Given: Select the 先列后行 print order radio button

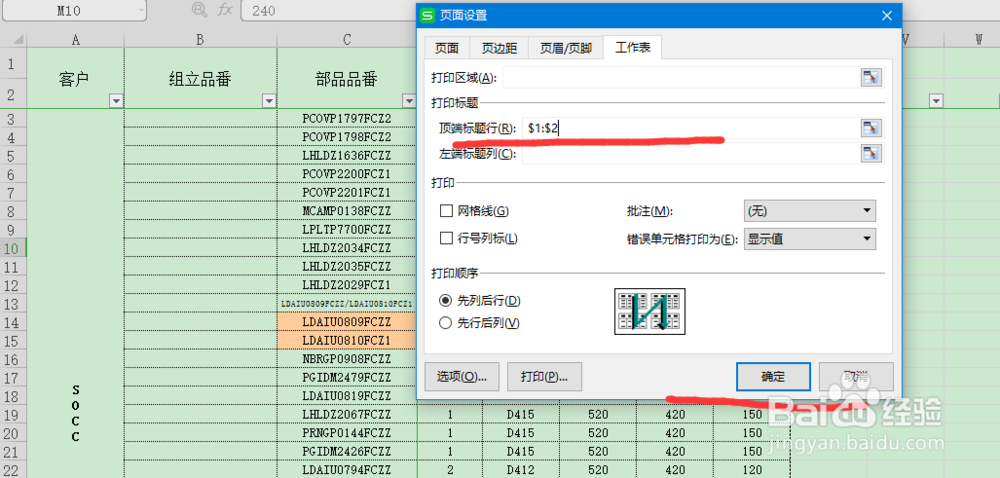Looking at the screenshot, I should coord(446,300).
